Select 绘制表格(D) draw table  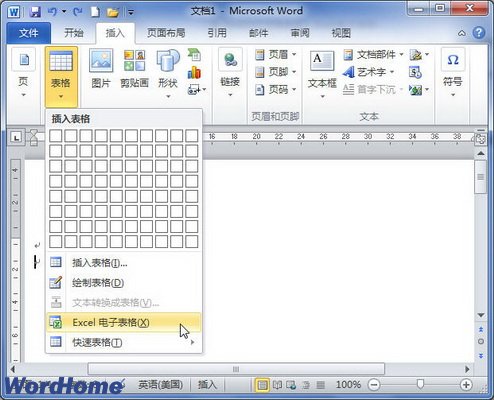point(124,283)
